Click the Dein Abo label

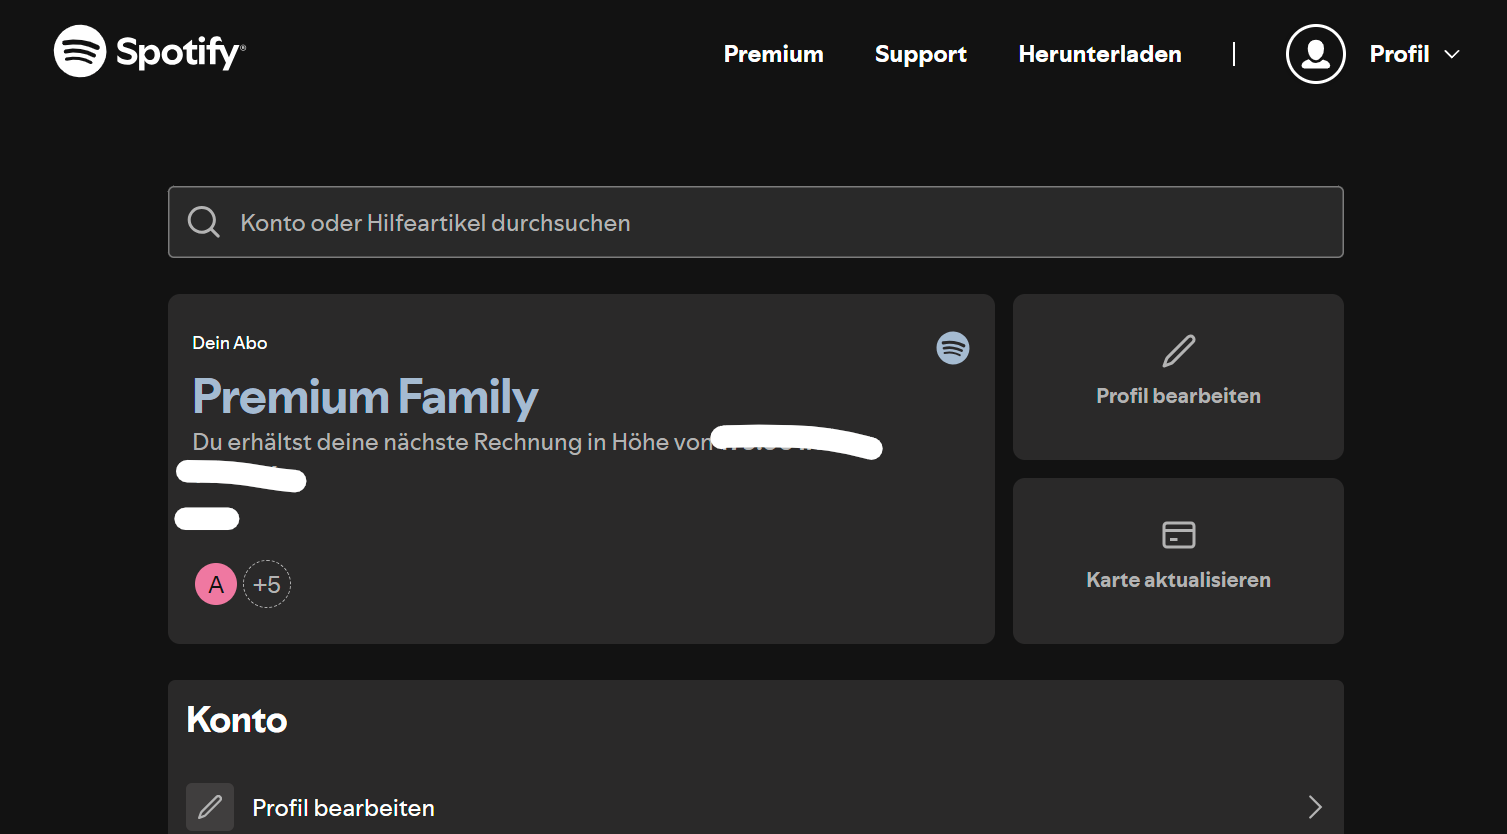pyautogui.click(x=230, y=343)
